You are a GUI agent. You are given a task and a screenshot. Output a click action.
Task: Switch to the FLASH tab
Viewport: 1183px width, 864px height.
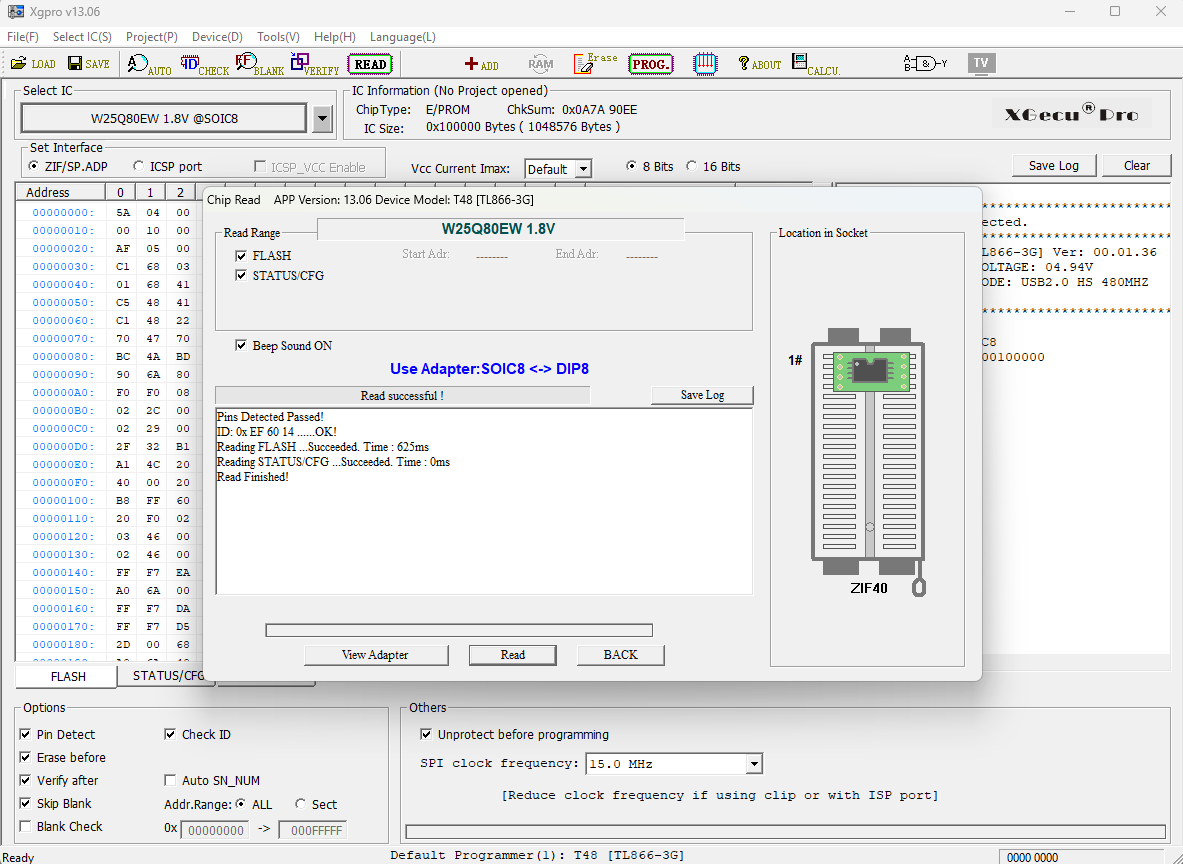68,677
